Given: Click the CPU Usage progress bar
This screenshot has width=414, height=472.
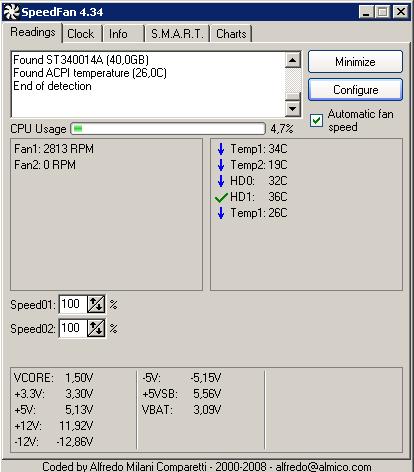Looking at the screenshot, I should [168, 129].
